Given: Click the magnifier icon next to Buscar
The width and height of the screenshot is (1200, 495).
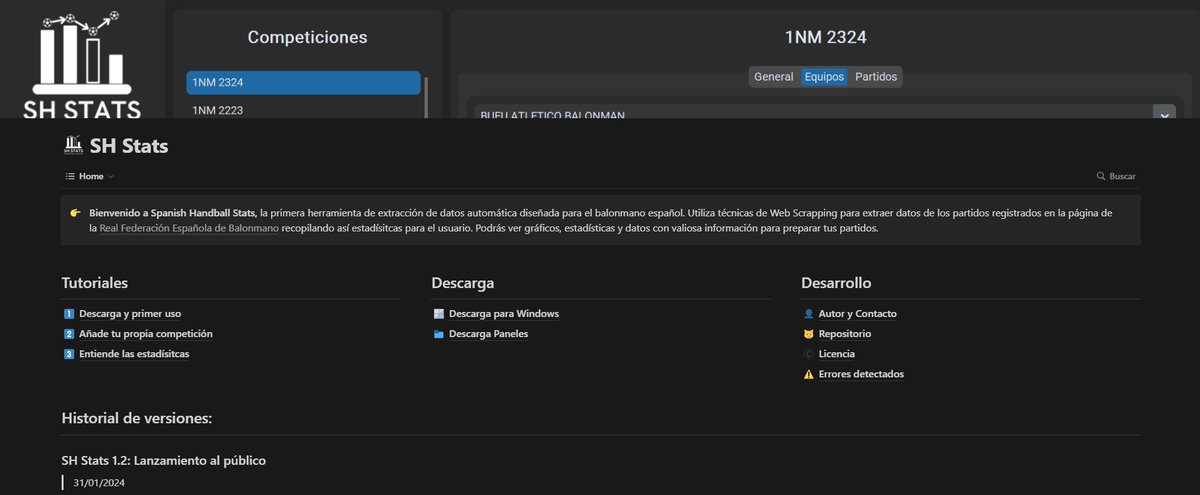Looking at the screenshot, I should point(1101,176).
